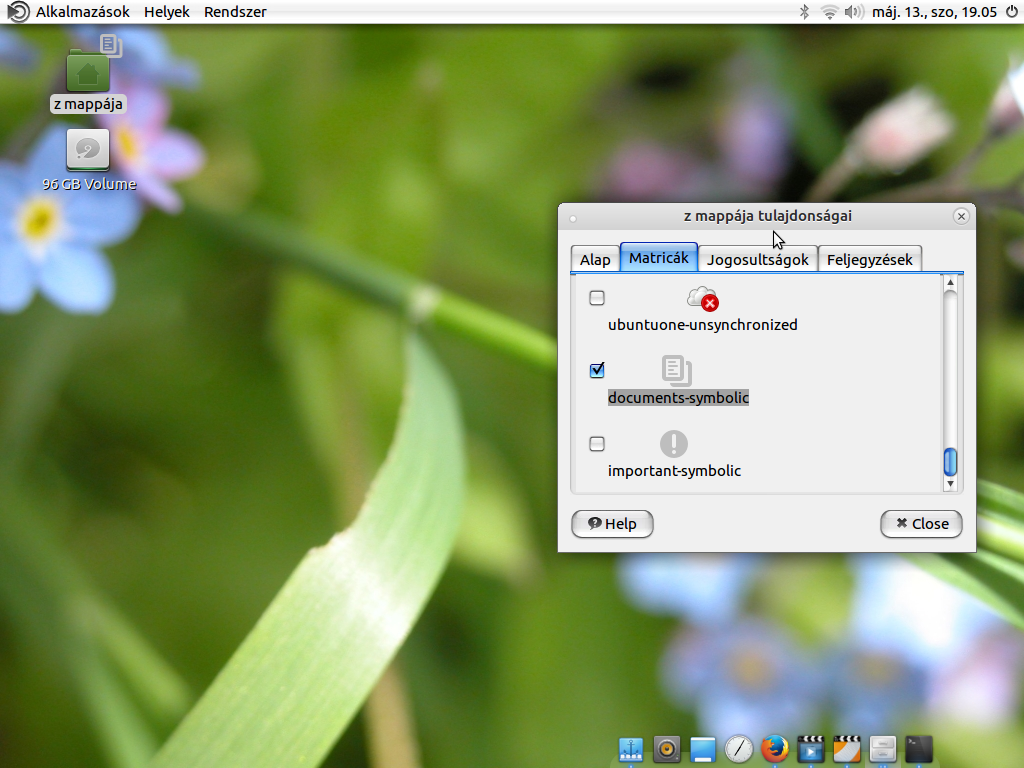
Task: Open the Wi-Fi network indicator
Action: (829, 12)
